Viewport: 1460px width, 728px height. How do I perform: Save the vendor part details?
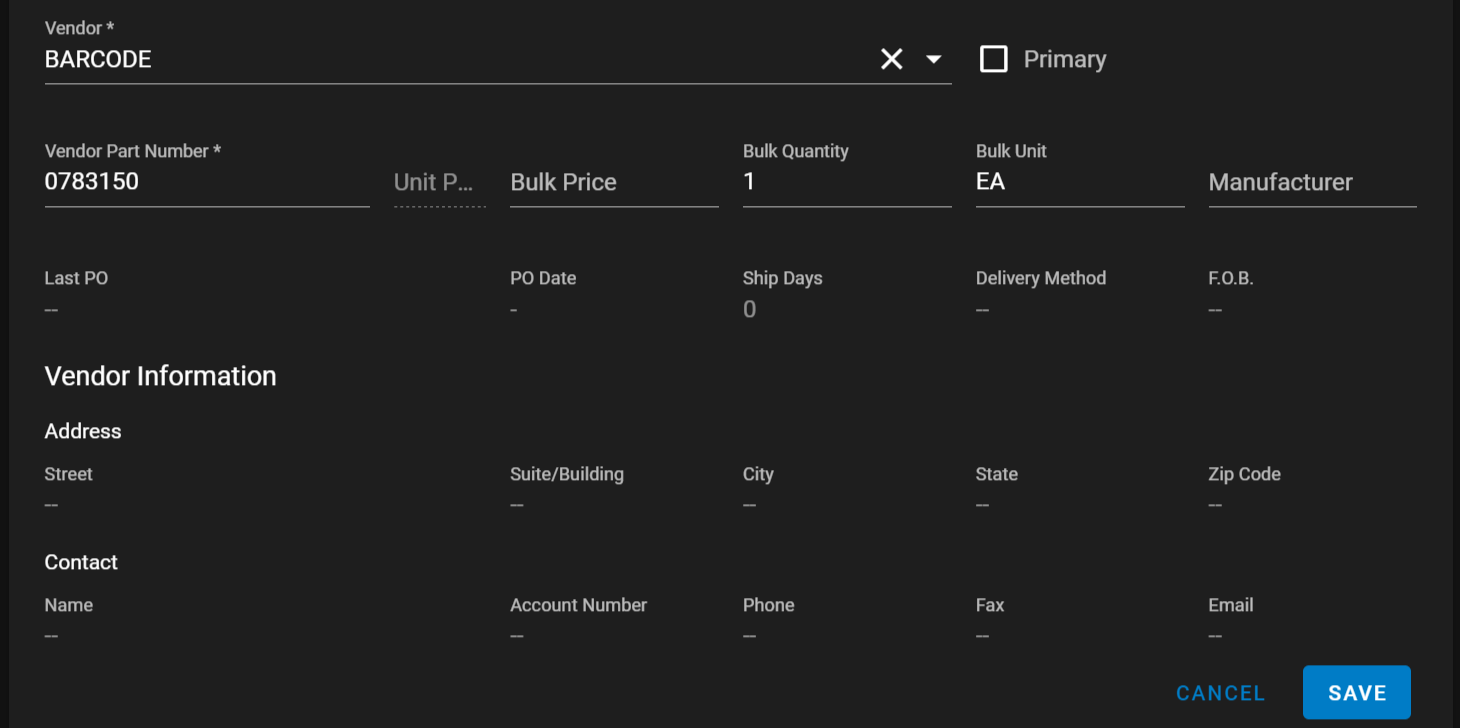tap(1356, 693)
